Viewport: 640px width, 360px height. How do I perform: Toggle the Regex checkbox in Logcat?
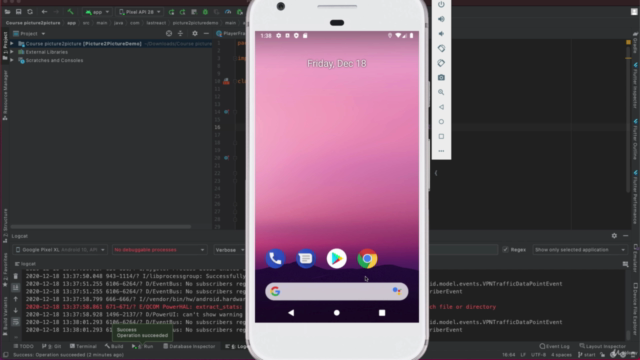pyautogui.click(x=506, y=250)
